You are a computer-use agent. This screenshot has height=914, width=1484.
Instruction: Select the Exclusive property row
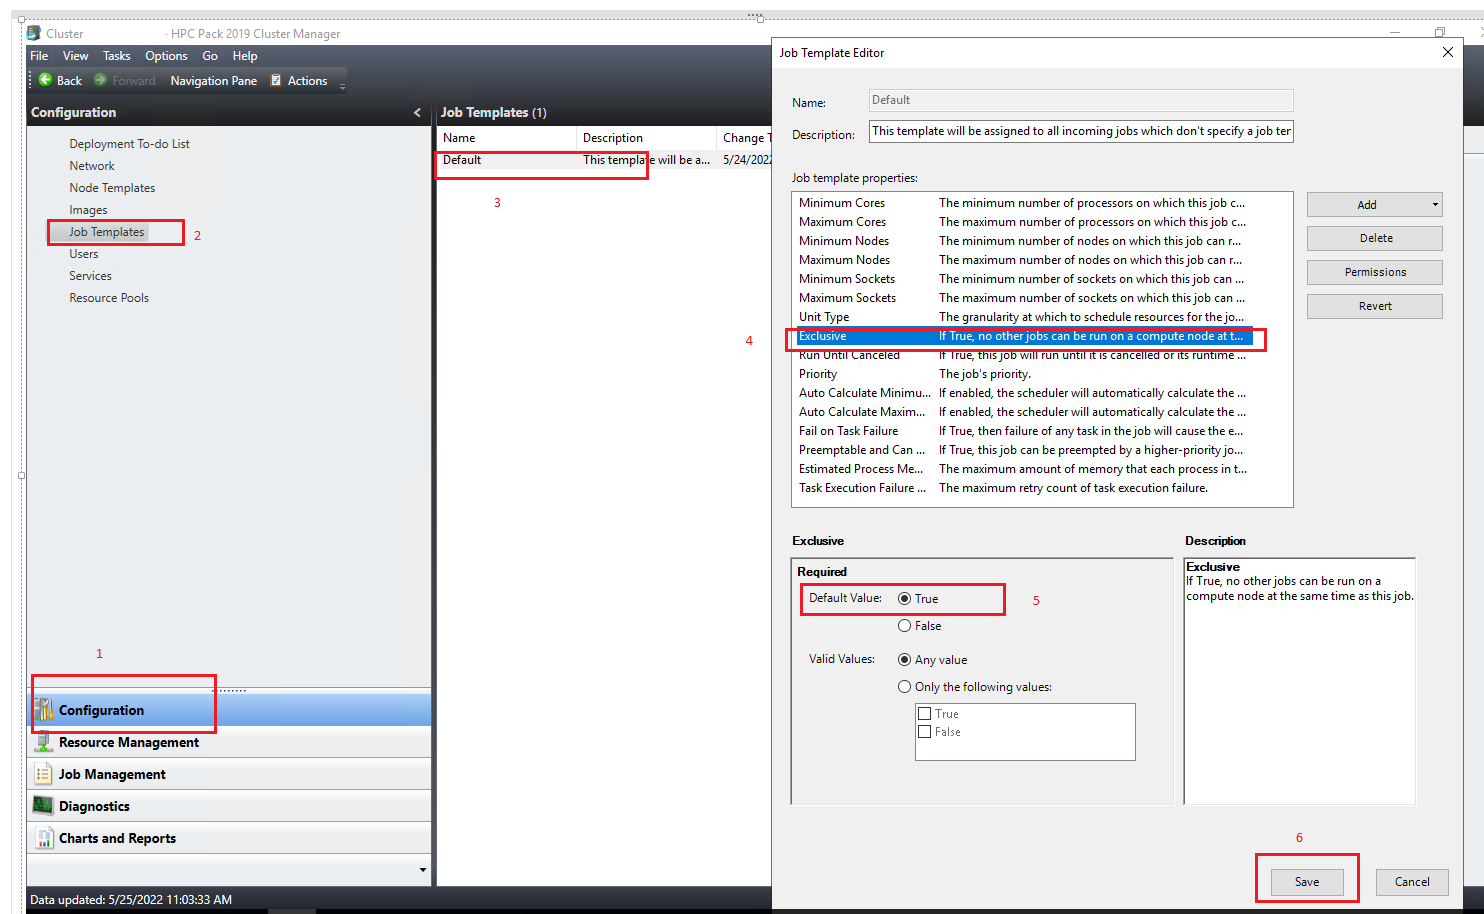(x=1022, y=336)
